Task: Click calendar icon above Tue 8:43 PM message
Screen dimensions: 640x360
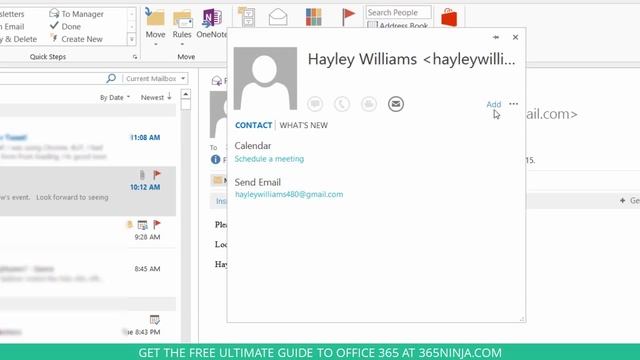Action: tap(154, 319)
